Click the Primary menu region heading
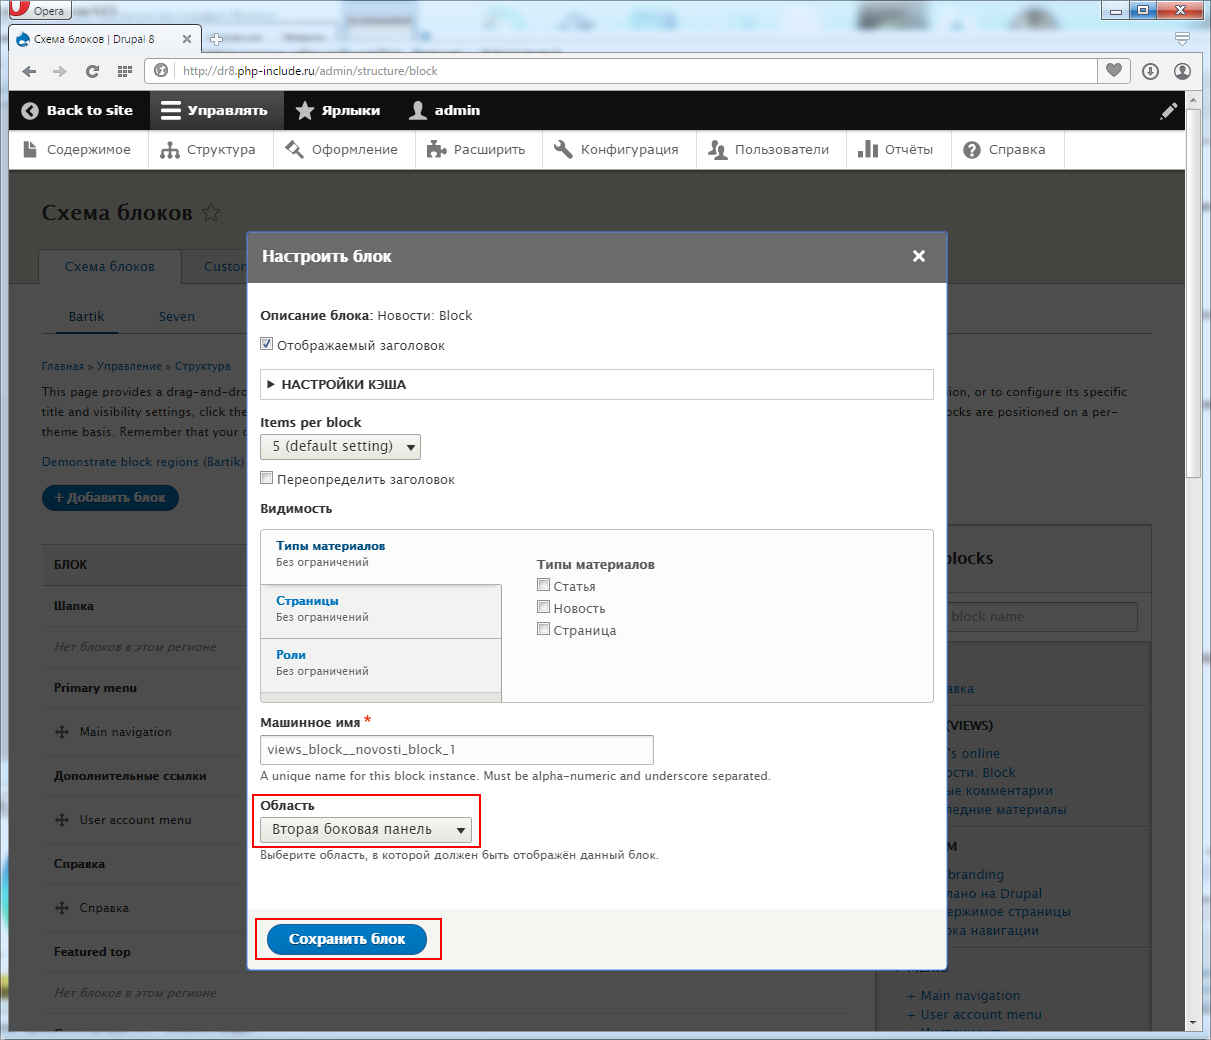This screenshot has width=1211, height=1040. [95, 688]
